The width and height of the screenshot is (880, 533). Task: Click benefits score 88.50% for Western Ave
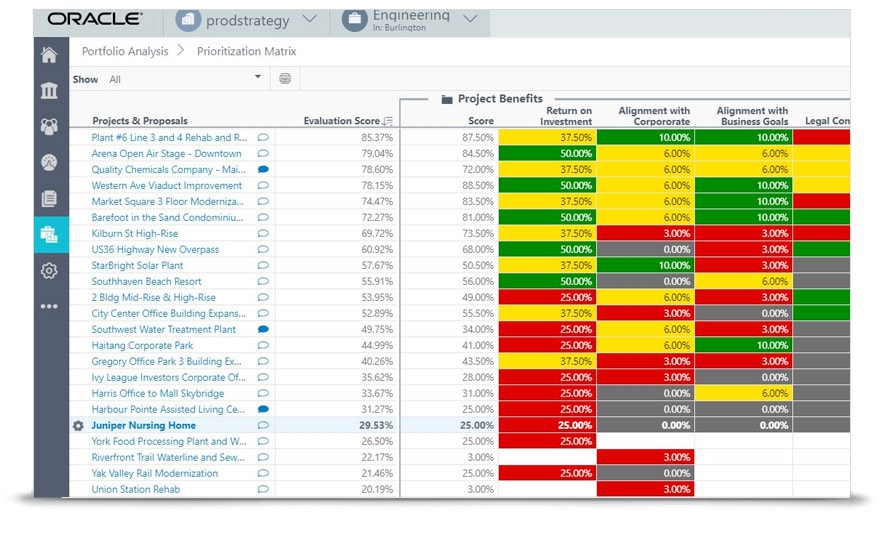tap(478, 186)
